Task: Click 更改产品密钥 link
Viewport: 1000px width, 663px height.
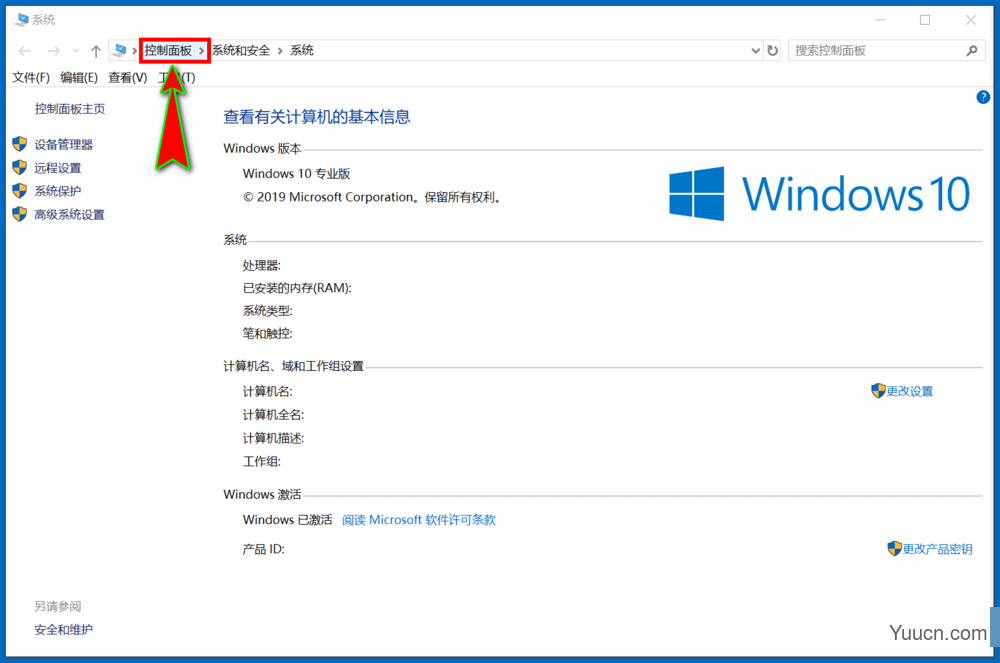Action: [x=938, y=549]
